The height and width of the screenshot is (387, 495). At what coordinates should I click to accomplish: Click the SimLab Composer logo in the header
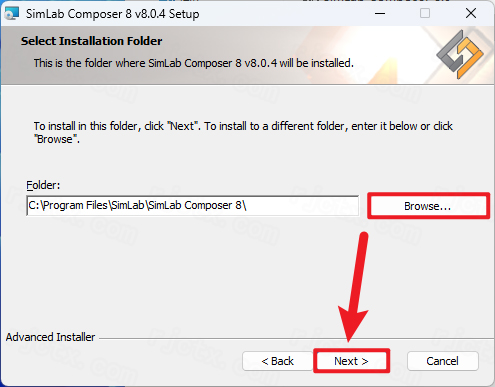click(460, 54)
